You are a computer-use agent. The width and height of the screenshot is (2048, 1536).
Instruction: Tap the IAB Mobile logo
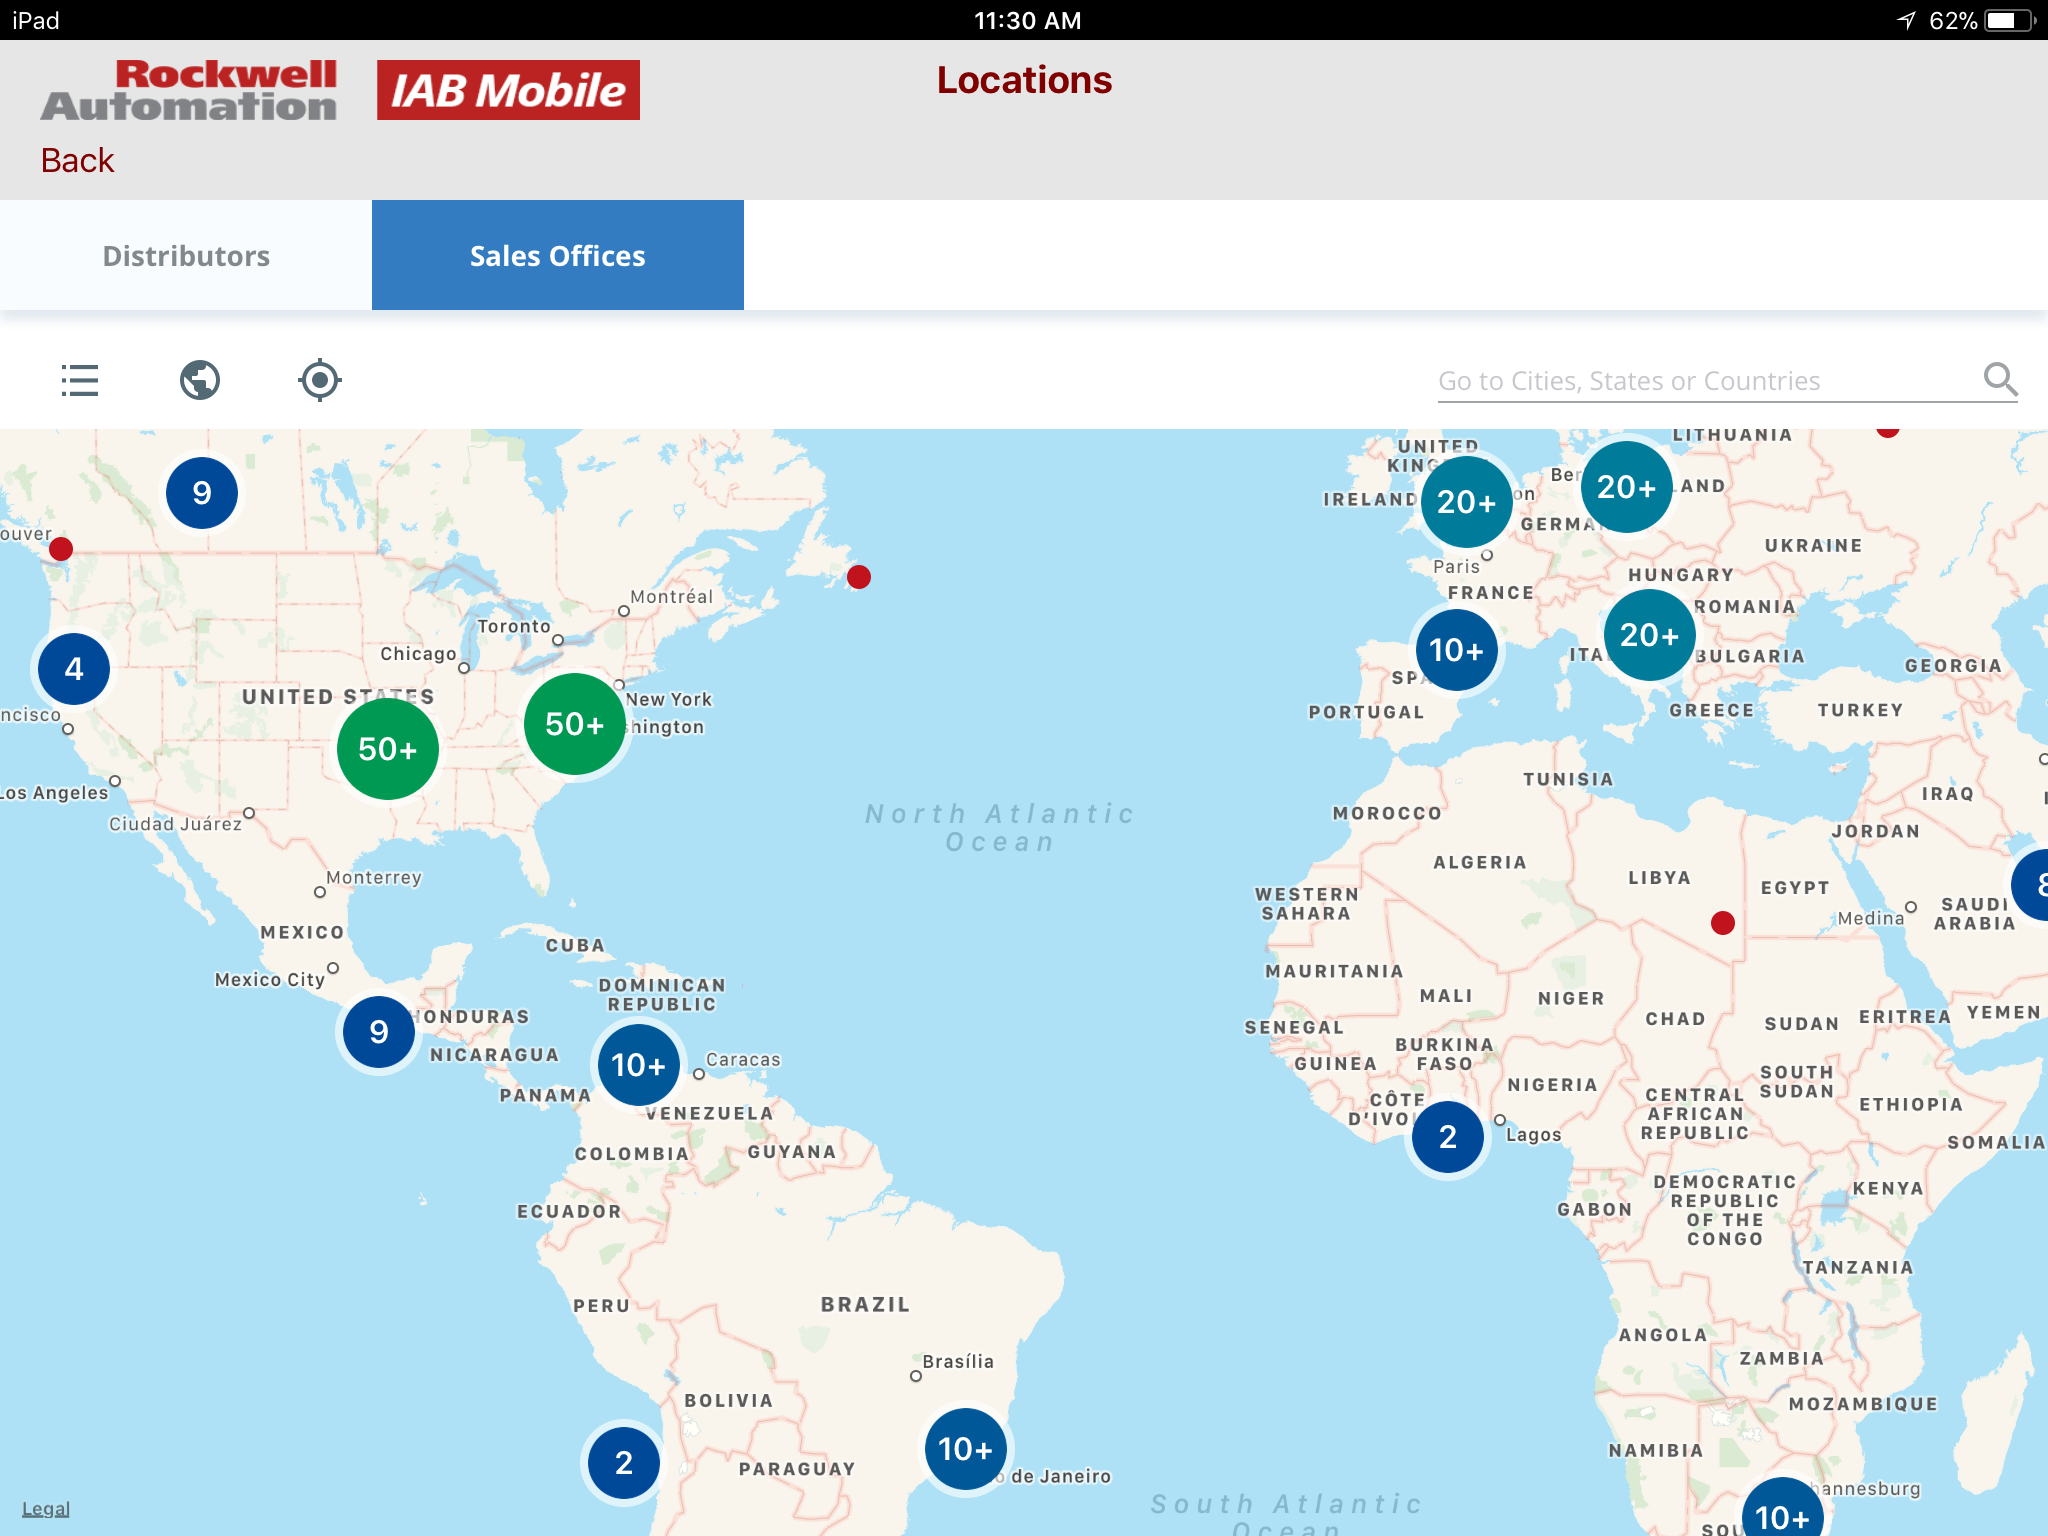coord(508,90)
